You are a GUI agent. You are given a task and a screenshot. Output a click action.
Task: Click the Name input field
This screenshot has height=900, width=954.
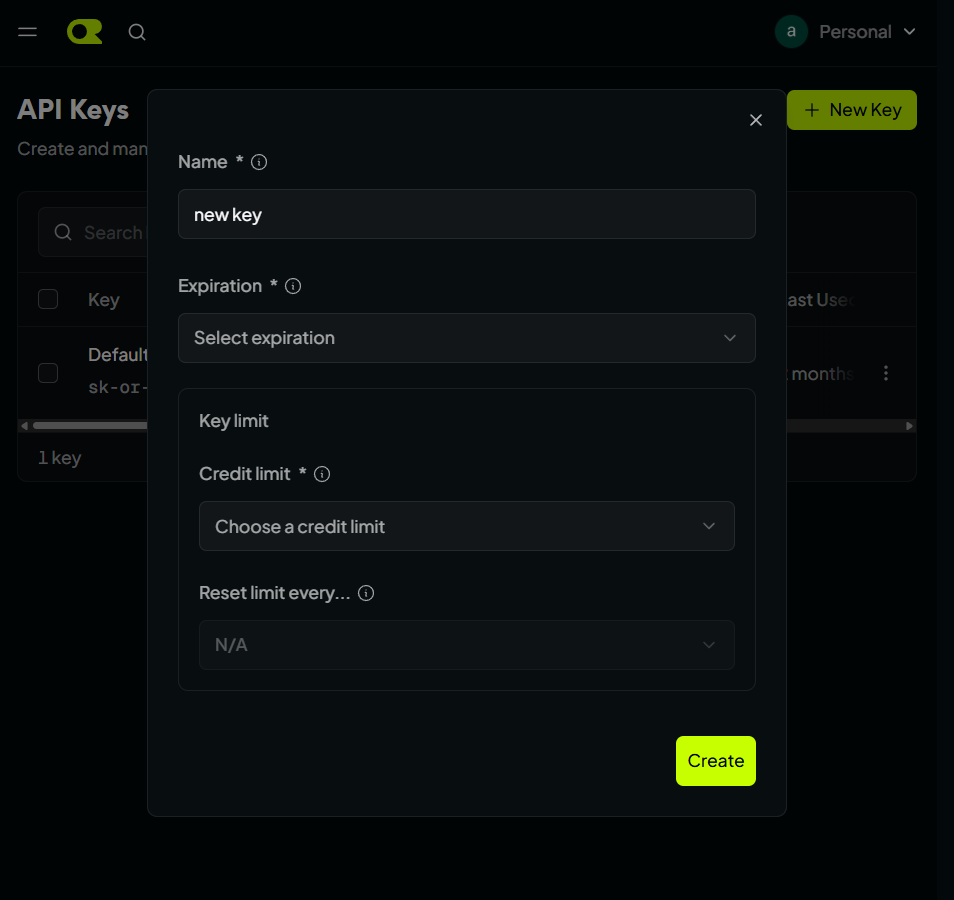[467, 214]
